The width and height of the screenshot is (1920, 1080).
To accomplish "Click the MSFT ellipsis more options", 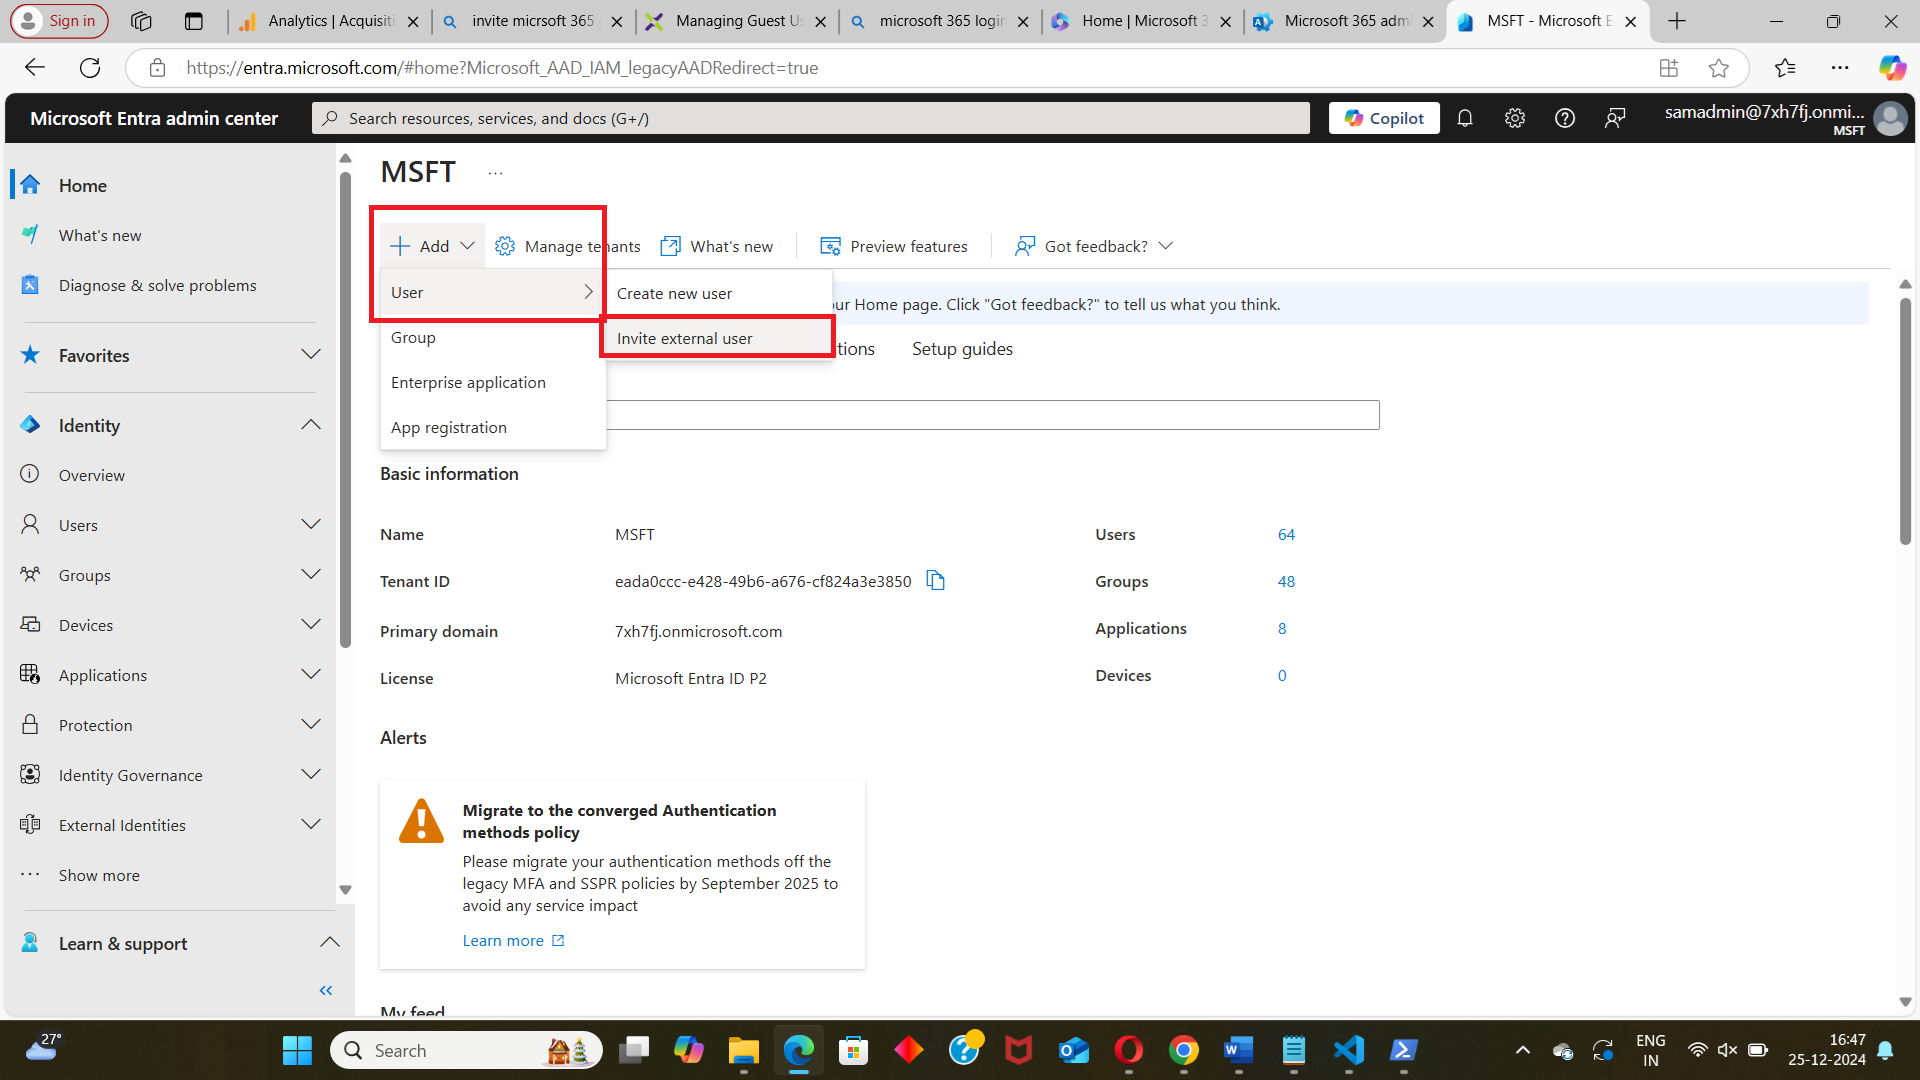I will (495, 173).
